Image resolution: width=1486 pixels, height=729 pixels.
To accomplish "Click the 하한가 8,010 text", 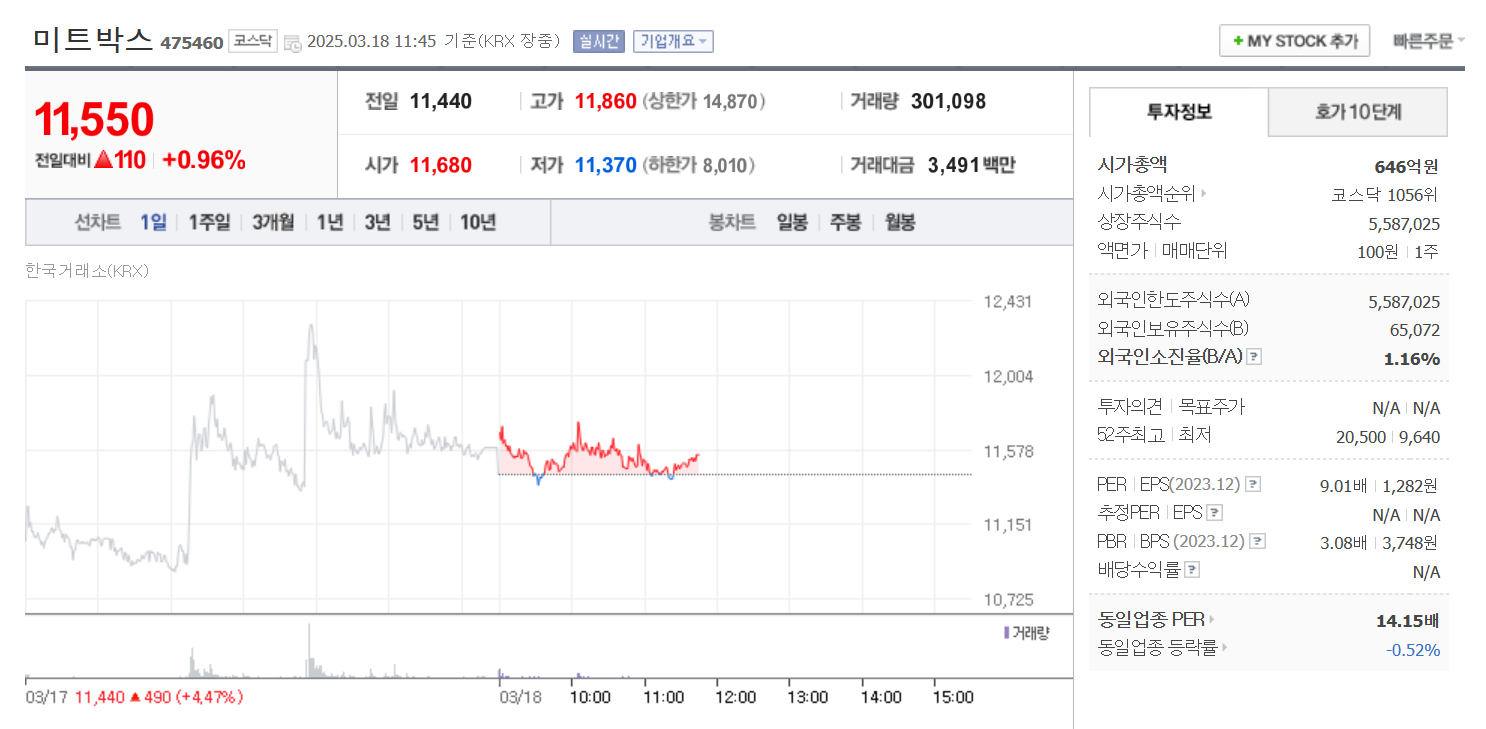I will click(698, 165).
